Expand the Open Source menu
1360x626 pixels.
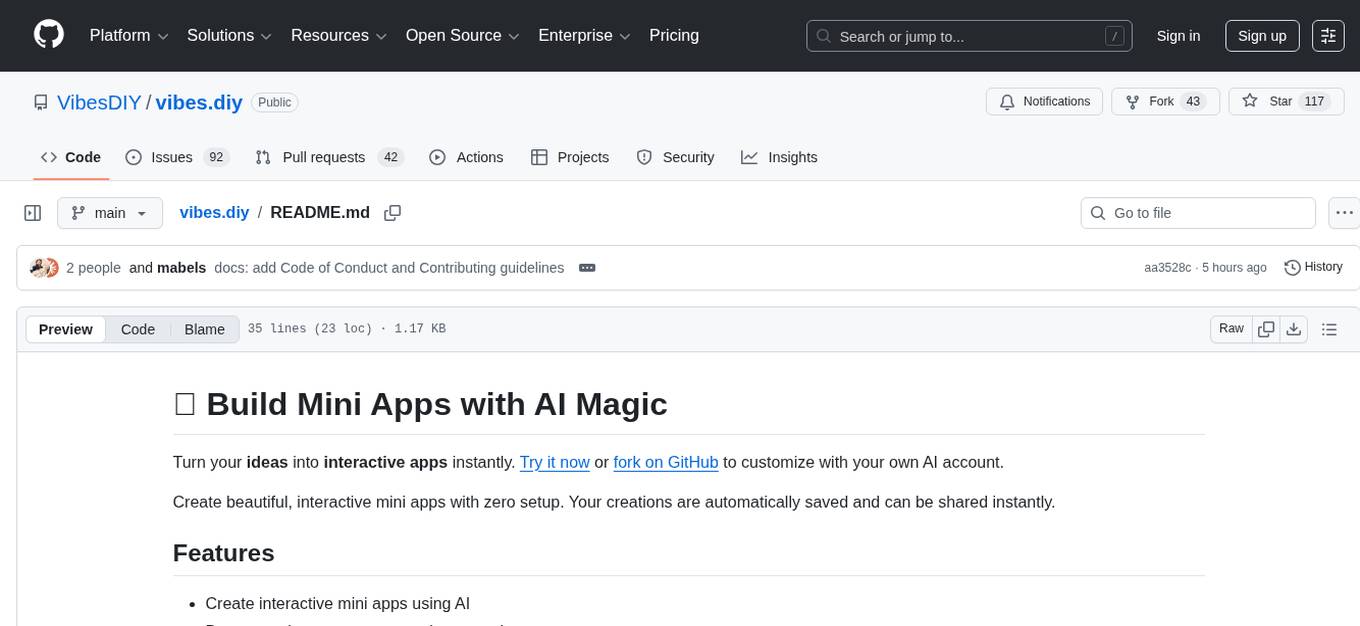coord(462,36)
